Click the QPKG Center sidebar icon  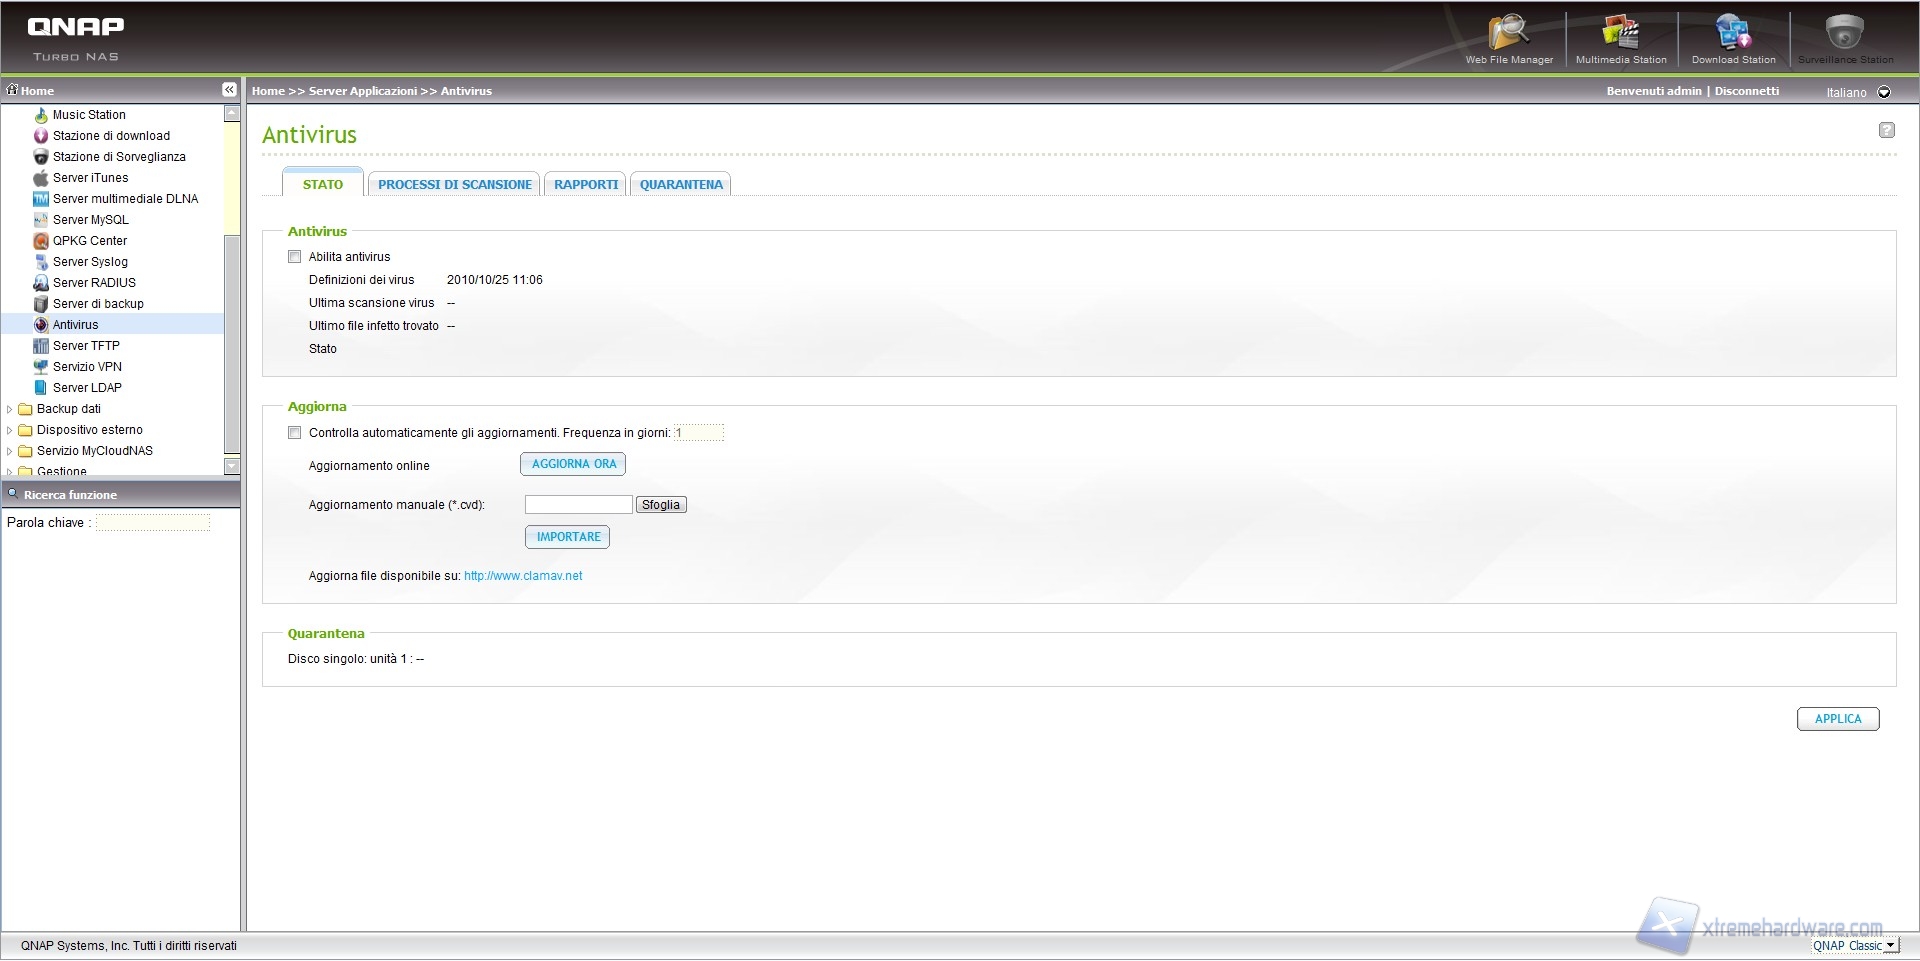41,241
